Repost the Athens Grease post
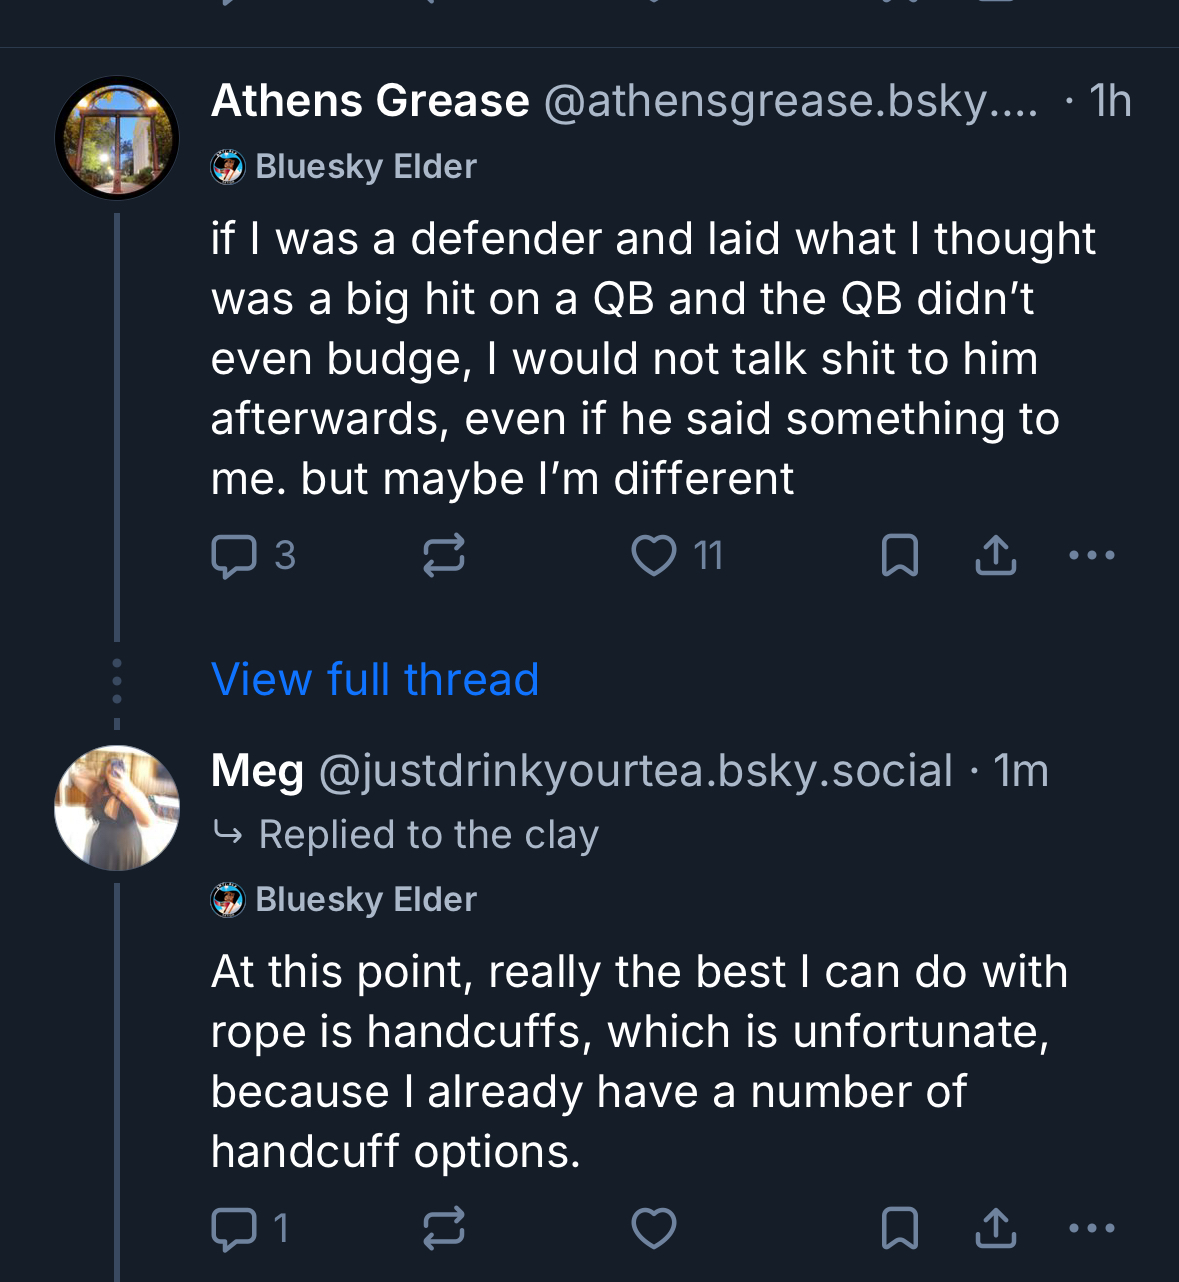This screenshot has width=1179, height=1282. (443, 556)
